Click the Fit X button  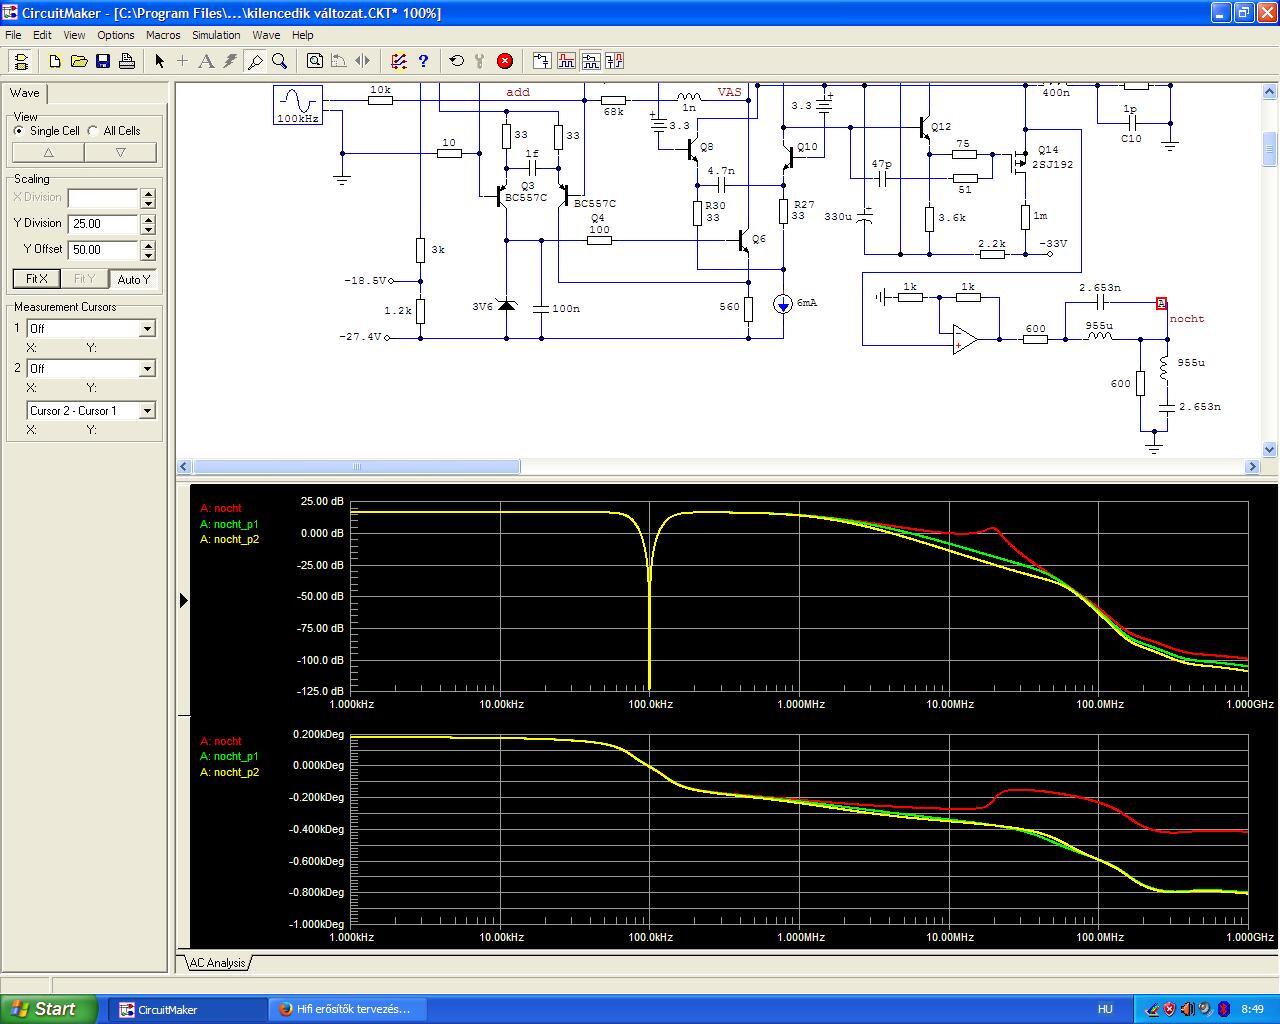(x=36, y=279)
